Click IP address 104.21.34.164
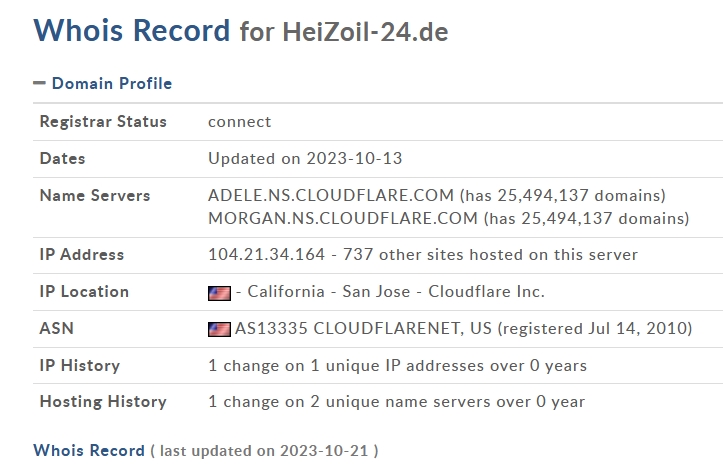Viewport: 723px width, 467px height. tap(267, 254)
